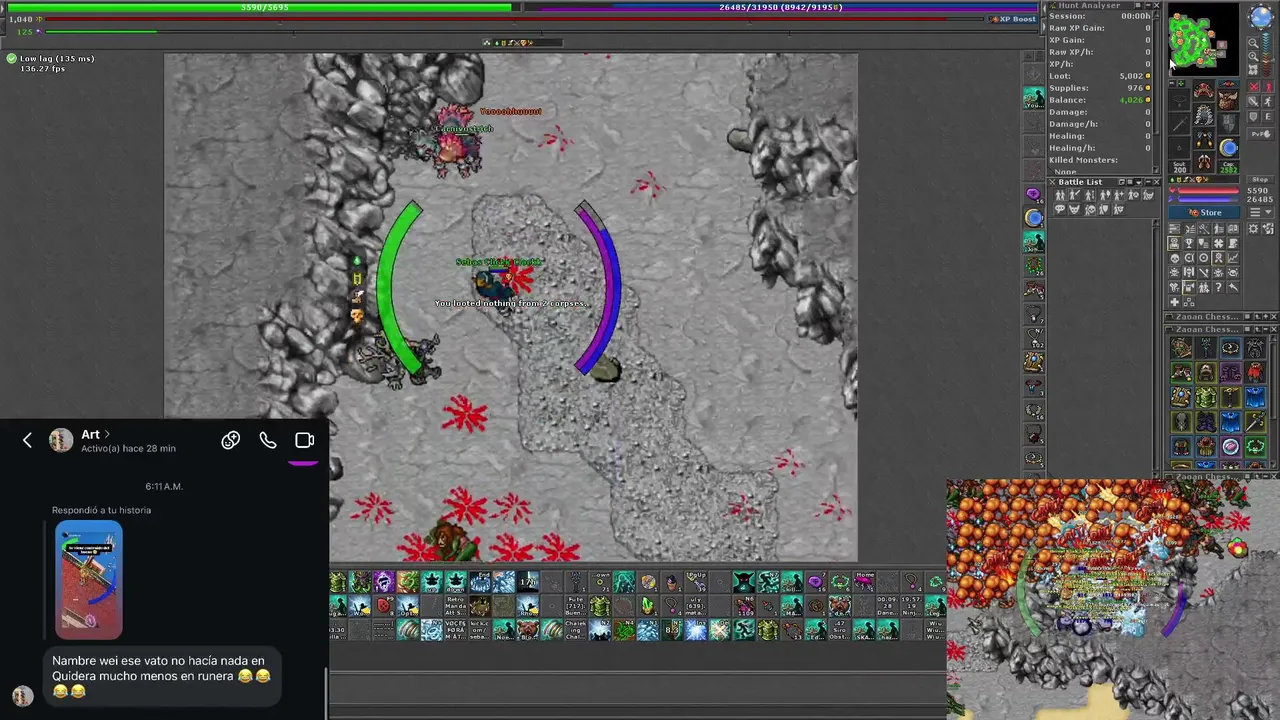Click the Stop button beside status icons
Image resolution: width=1280 pixels, height=720 pixels.
1261,179
